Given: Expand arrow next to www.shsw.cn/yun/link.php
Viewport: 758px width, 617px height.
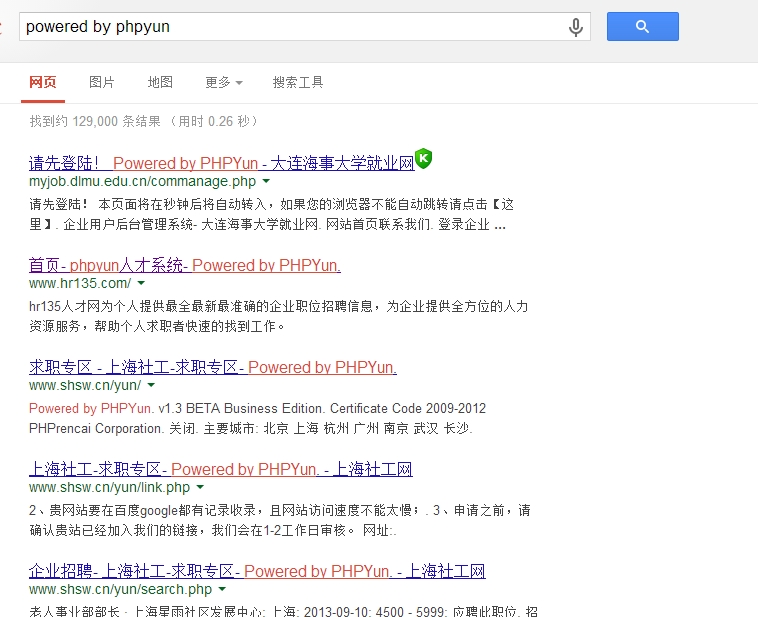Looking at the screenshot, I should click(x=200, y=487).
